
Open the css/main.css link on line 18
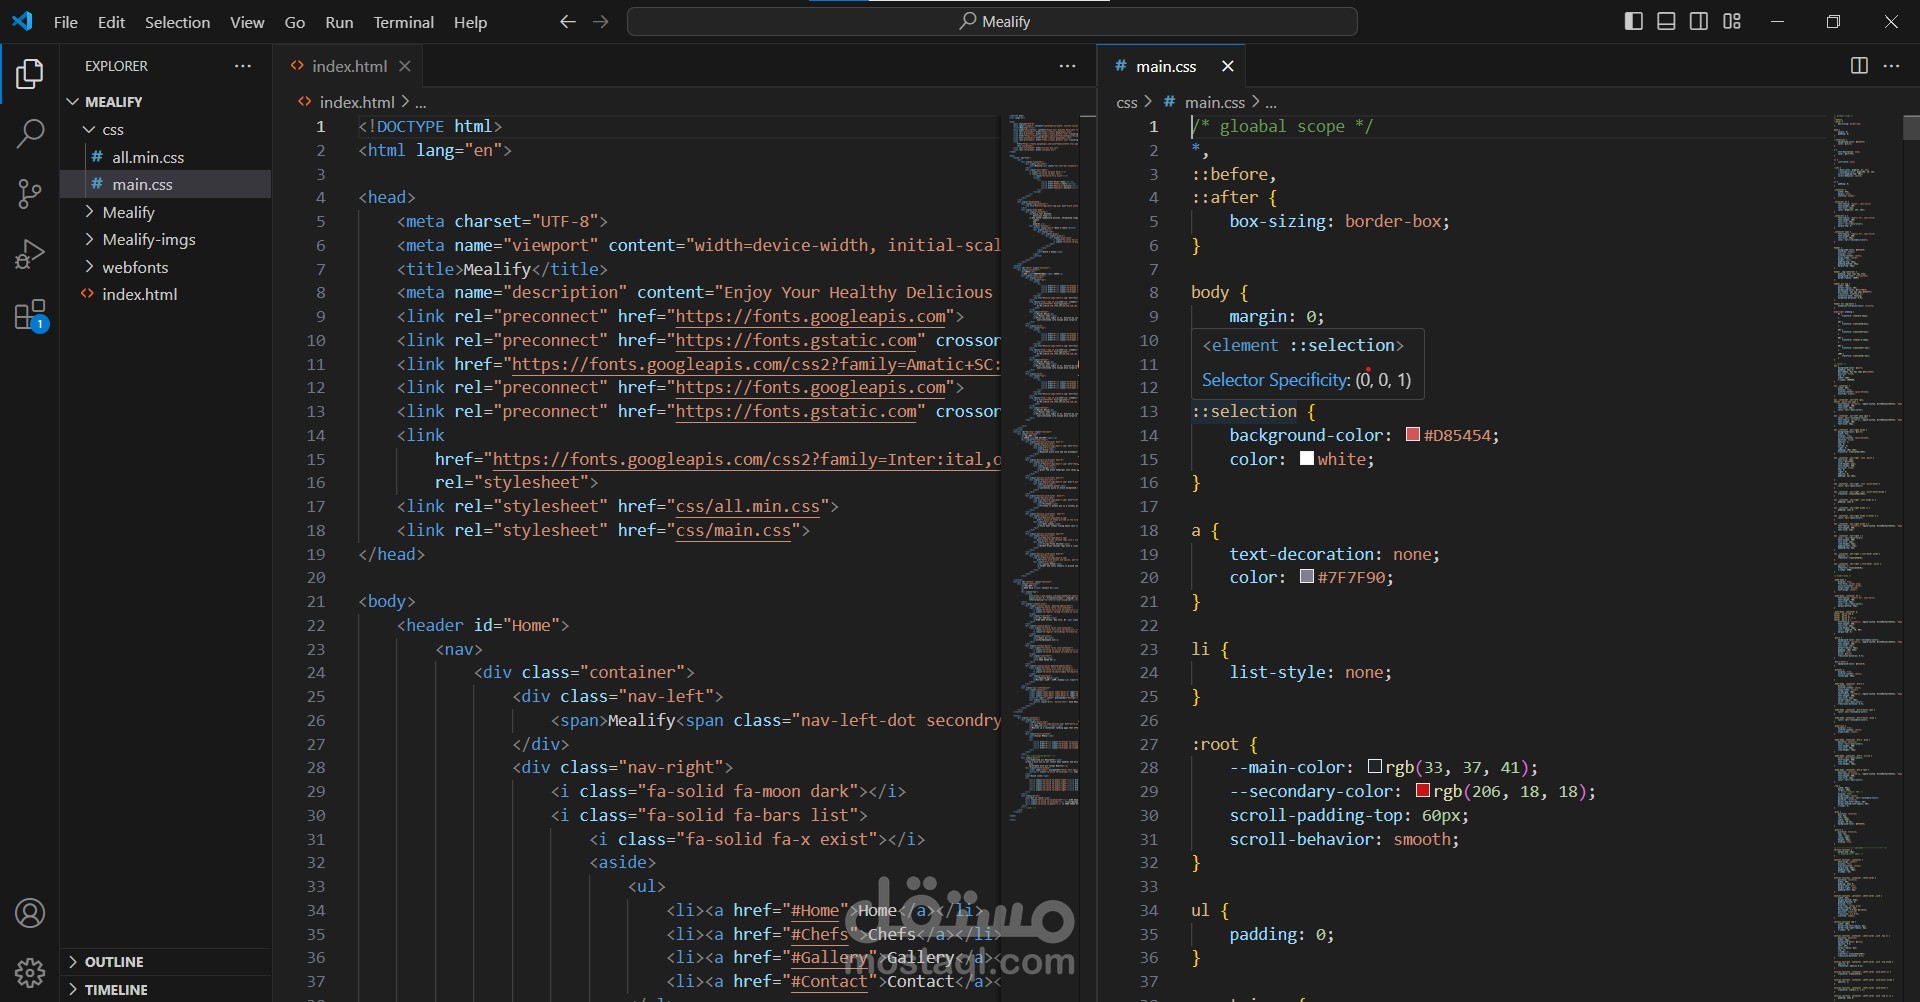point(734,531)
